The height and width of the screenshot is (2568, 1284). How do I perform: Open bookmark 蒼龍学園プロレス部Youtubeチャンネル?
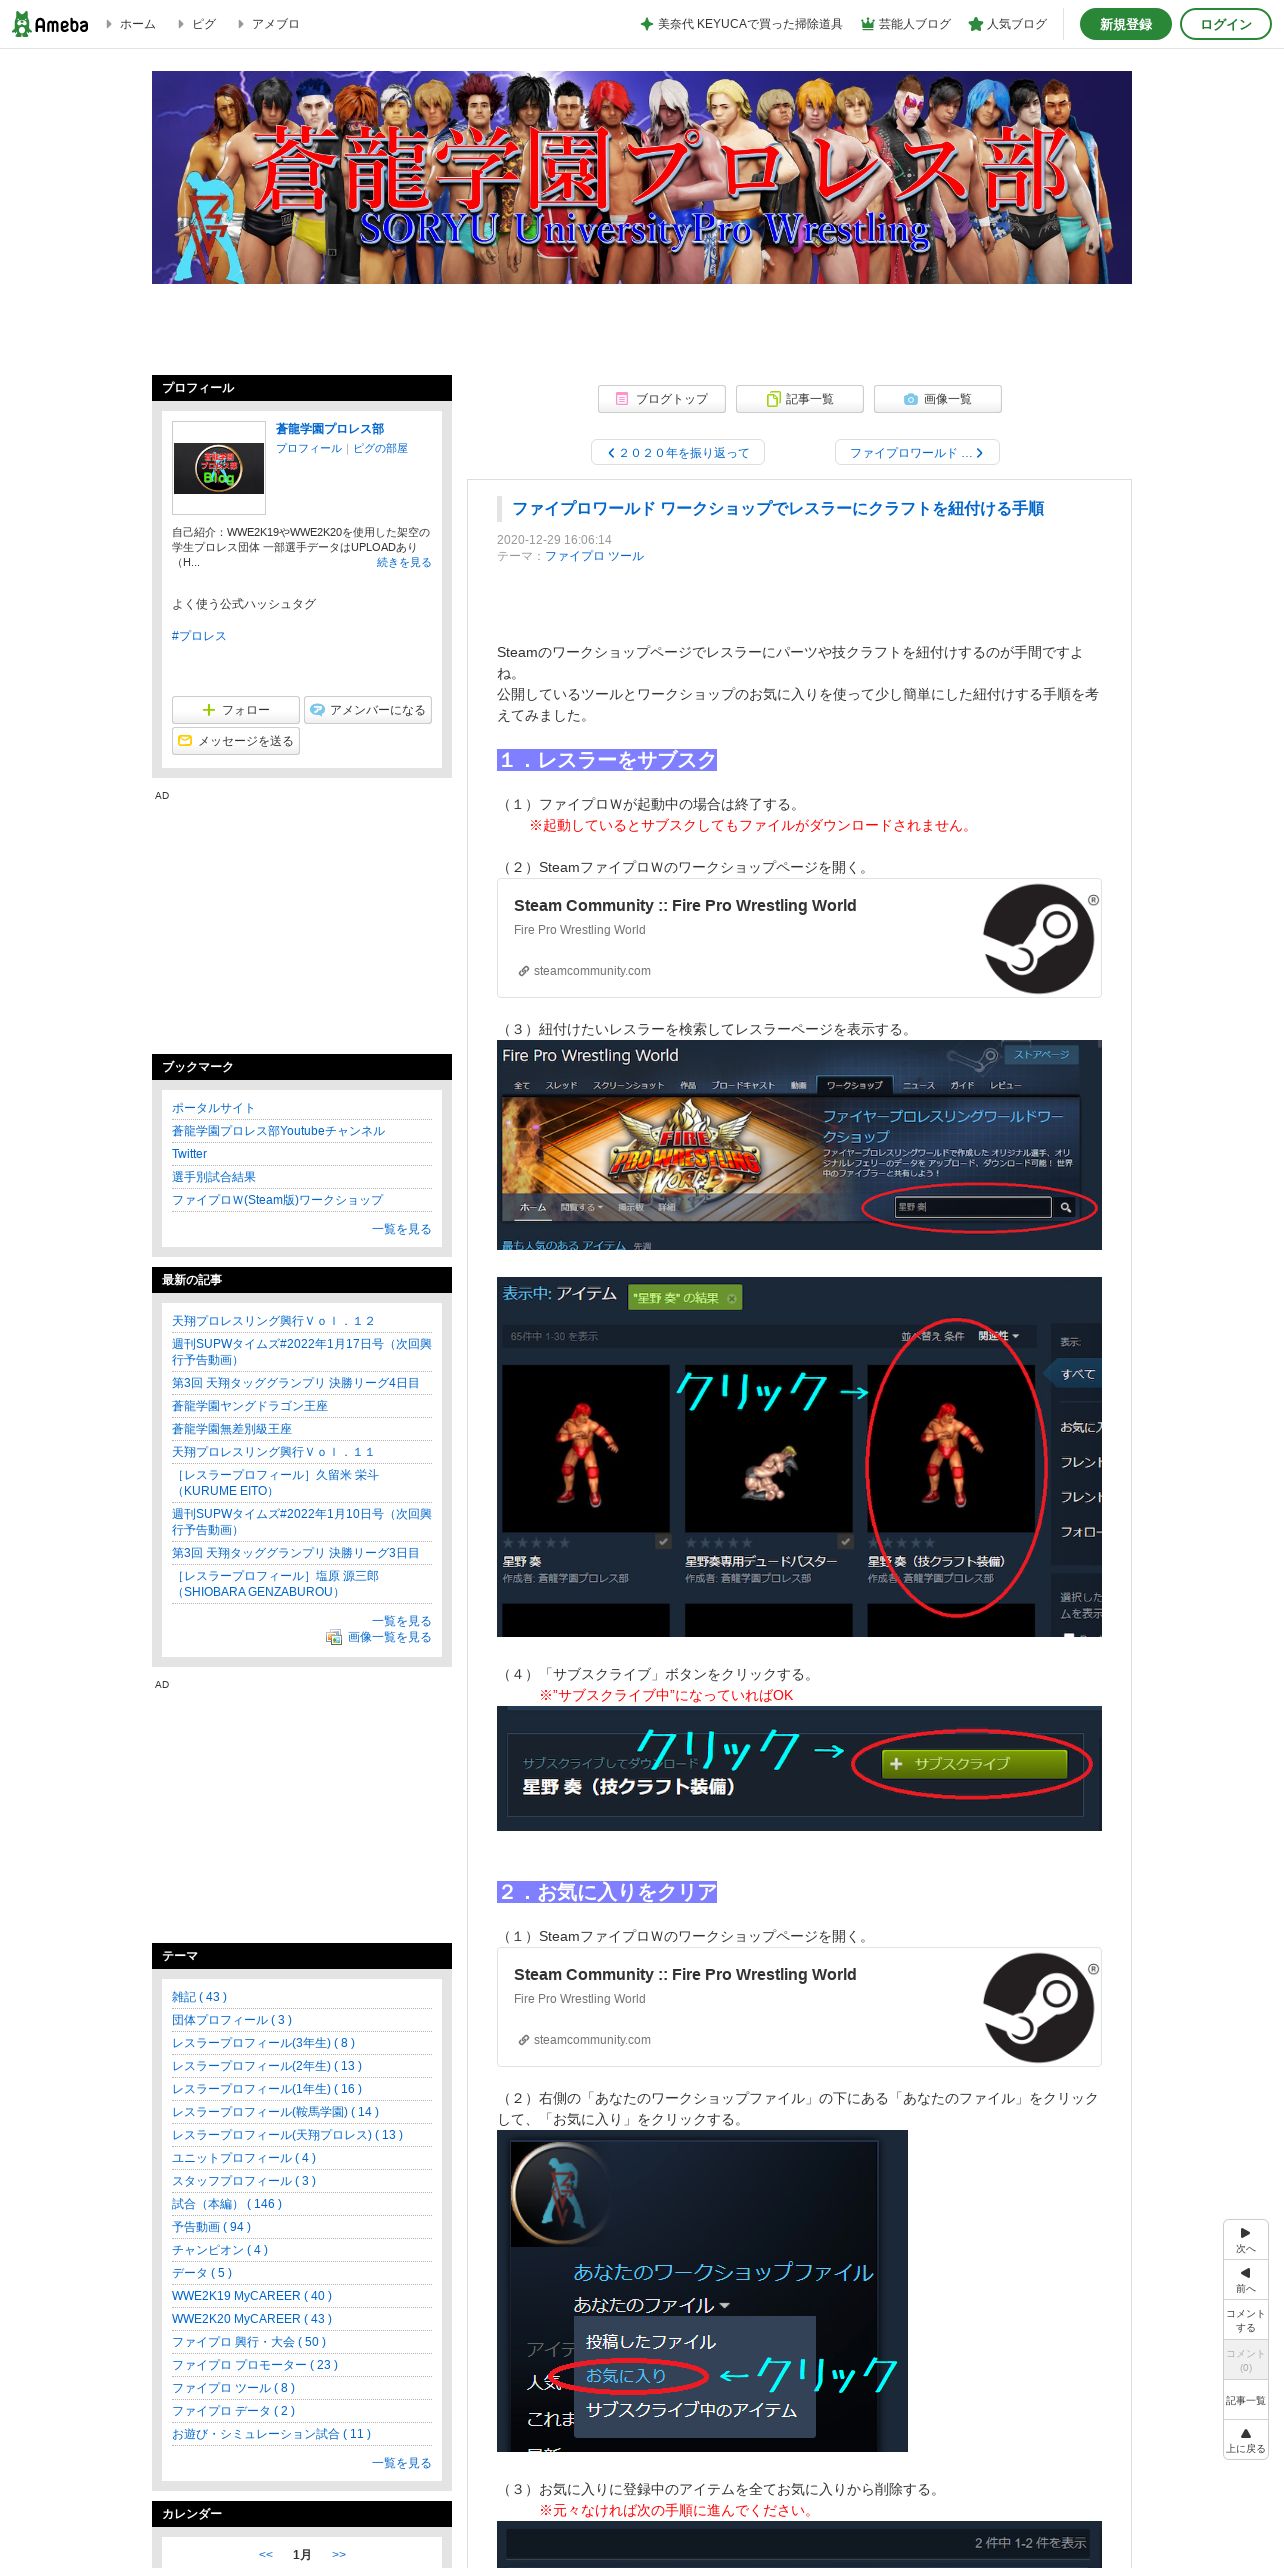click(278, 1131)
